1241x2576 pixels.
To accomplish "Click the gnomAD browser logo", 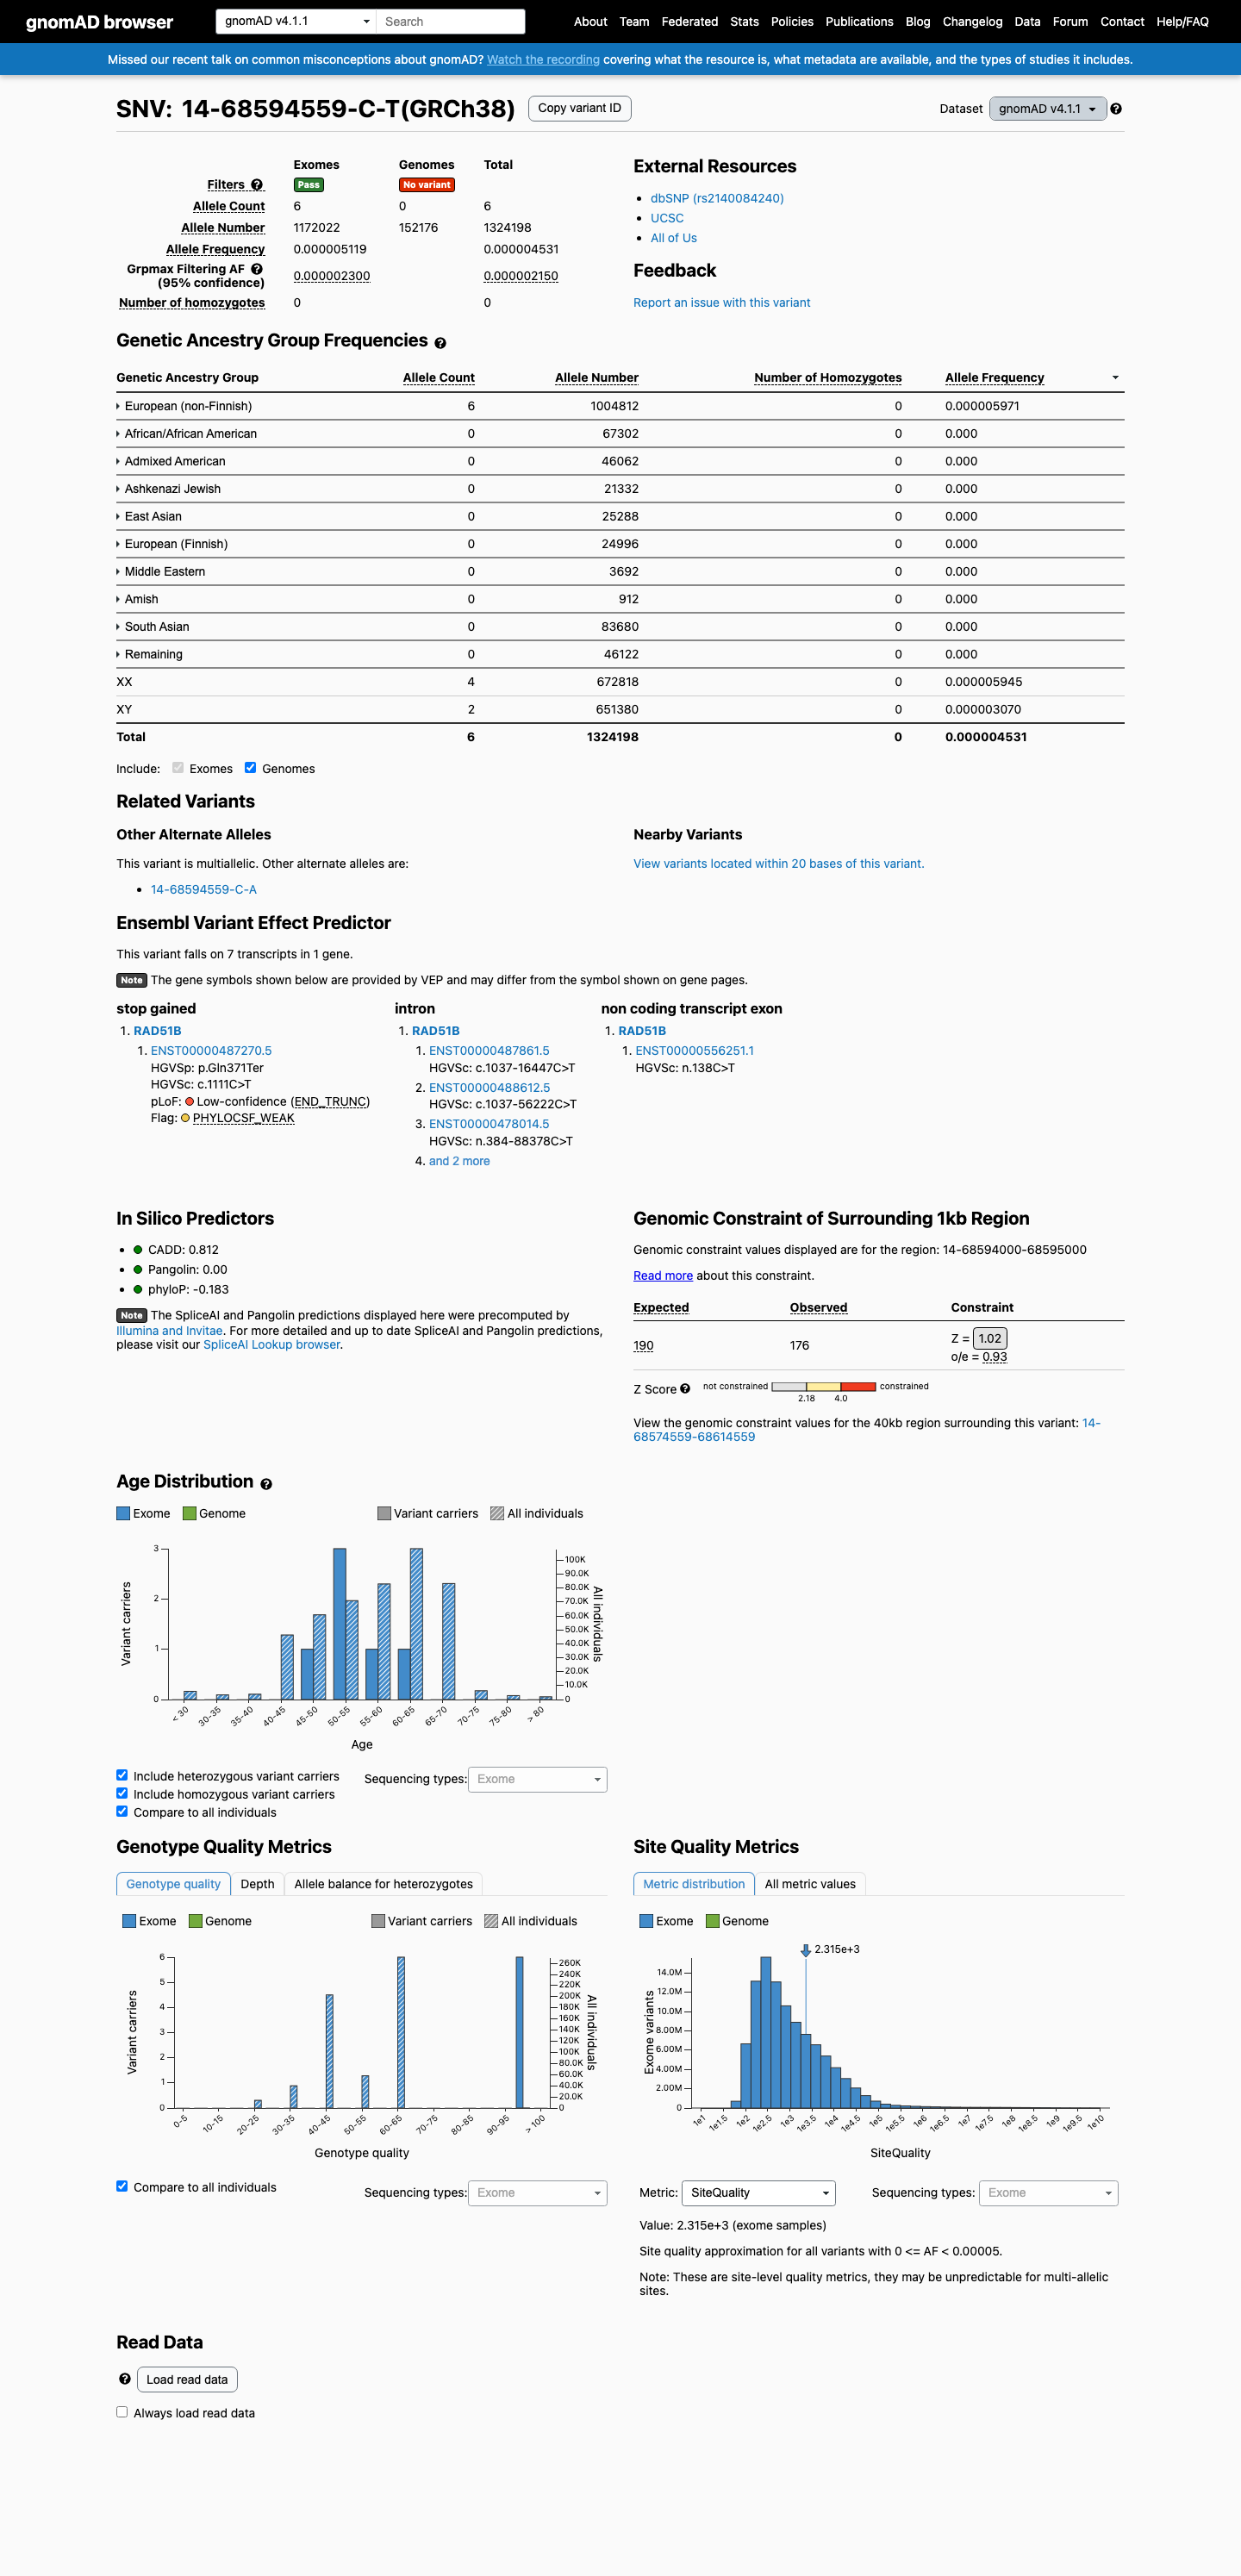I will [99, 22].
